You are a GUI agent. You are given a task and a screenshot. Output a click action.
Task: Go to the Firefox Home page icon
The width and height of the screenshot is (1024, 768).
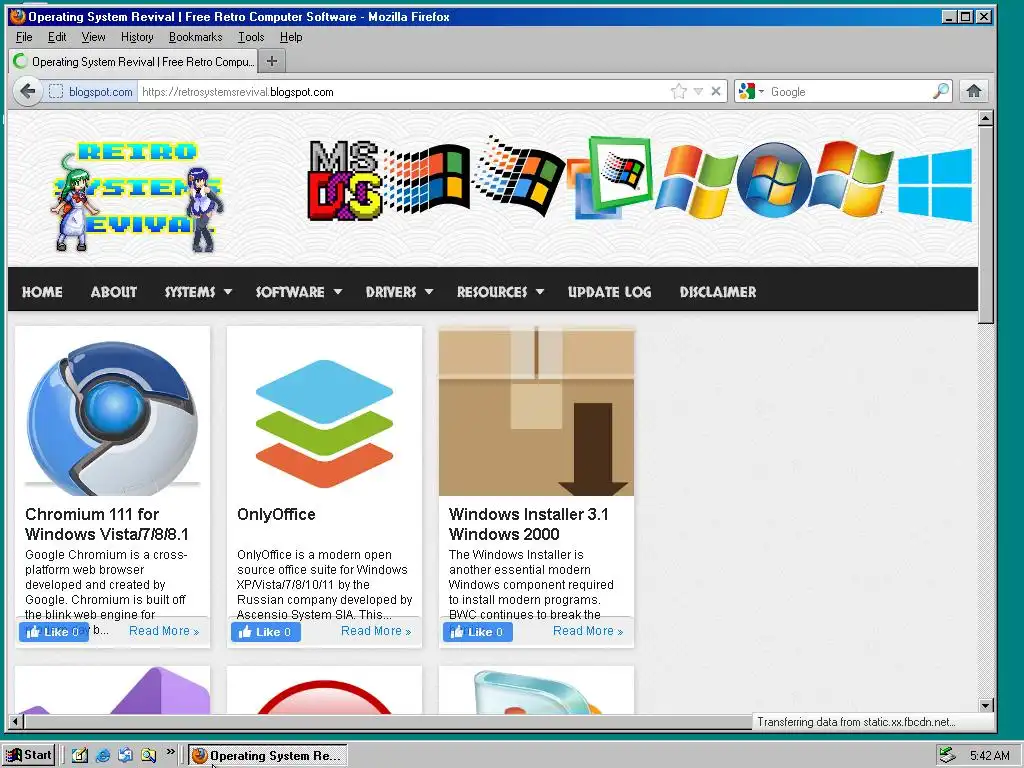pos(974,91)
